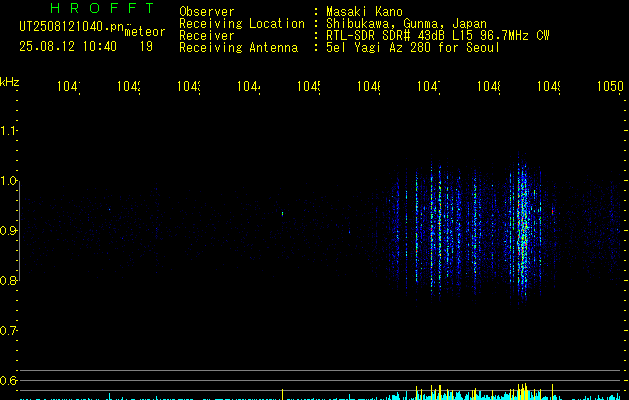The width and height of the screenshot is (629, 400).
Task: Click the 0.7 frequency axis label
Action: 8,331
